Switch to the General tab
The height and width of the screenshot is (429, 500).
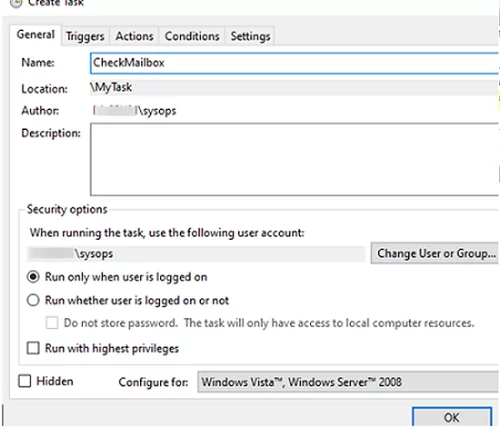35,35
